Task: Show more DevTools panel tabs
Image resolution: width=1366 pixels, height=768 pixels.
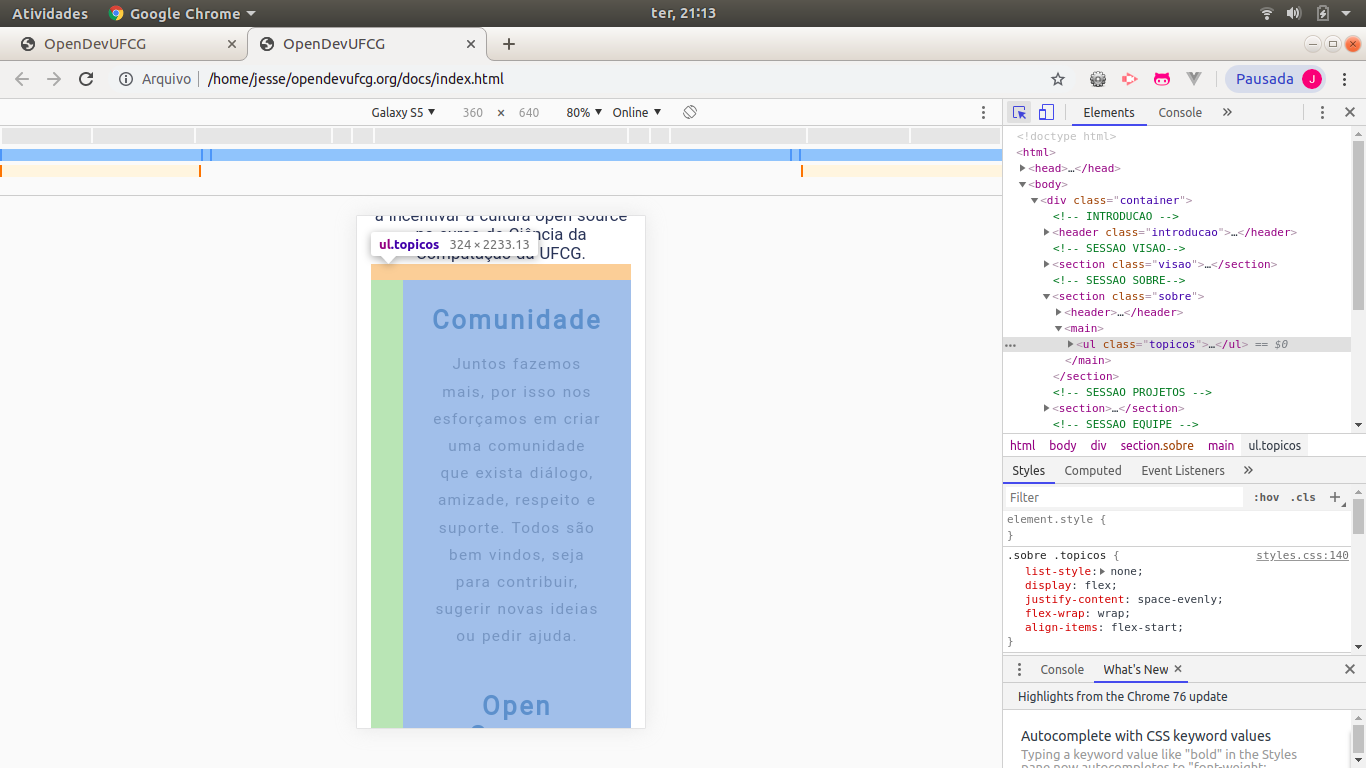Action: pyautogui.click(x=1227, y=112)
